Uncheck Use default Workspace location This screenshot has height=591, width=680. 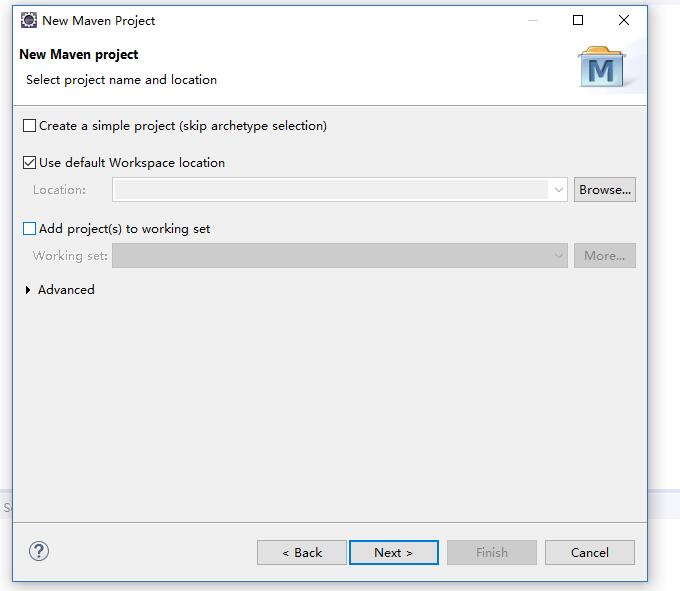click(x=29, y=163)
